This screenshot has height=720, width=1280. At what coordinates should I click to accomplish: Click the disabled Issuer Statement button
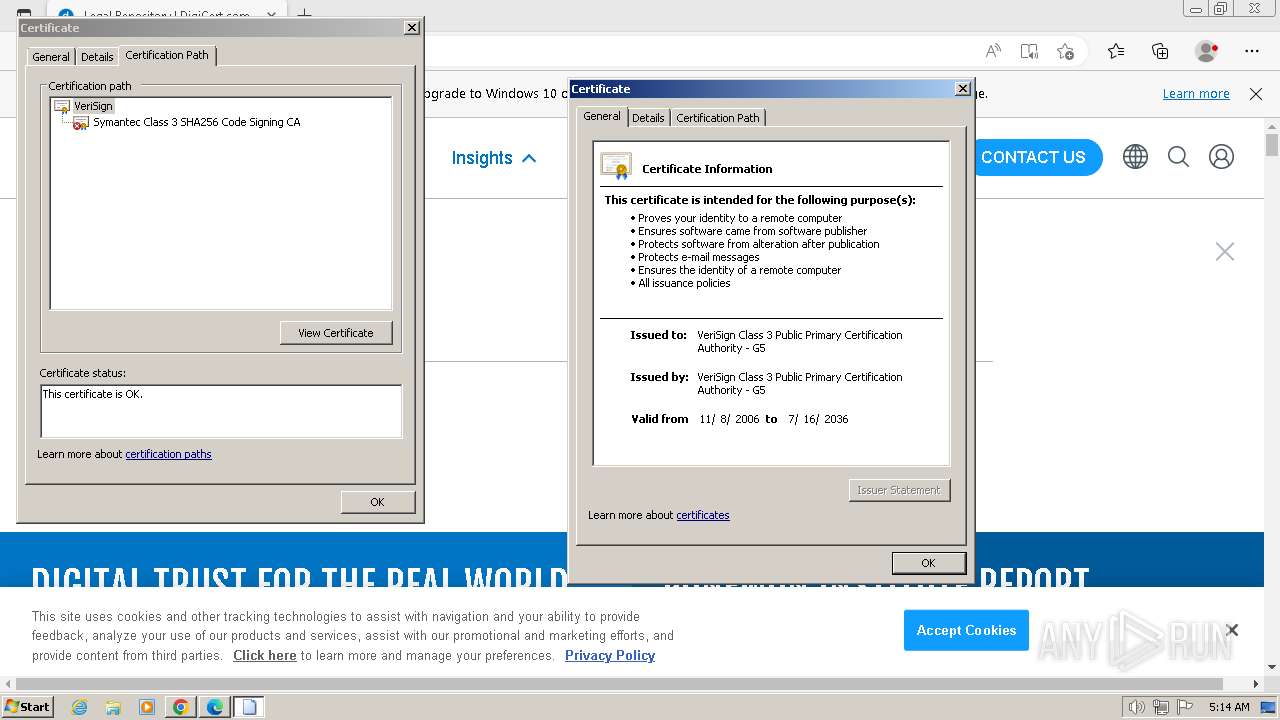coord(899,490)
